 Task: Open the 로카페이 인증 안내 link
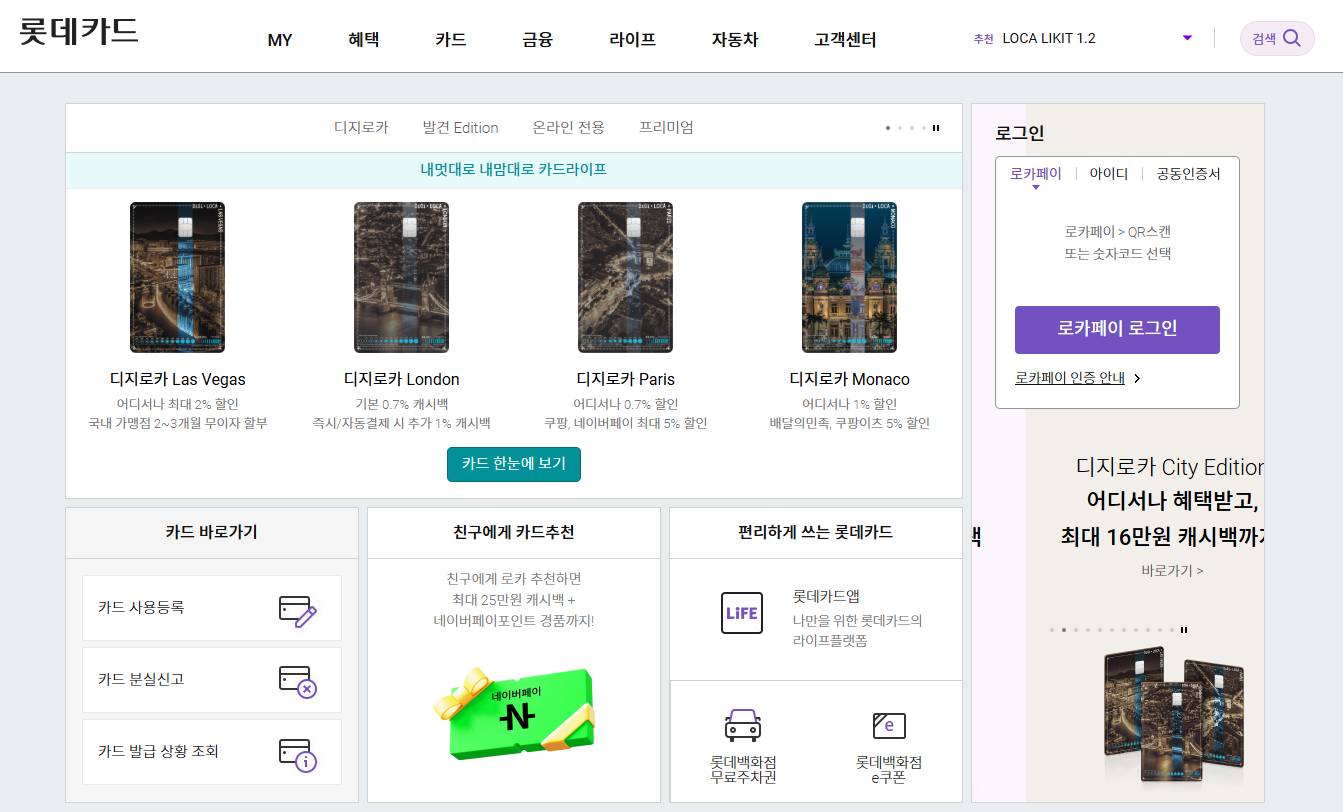[1070, 378]
